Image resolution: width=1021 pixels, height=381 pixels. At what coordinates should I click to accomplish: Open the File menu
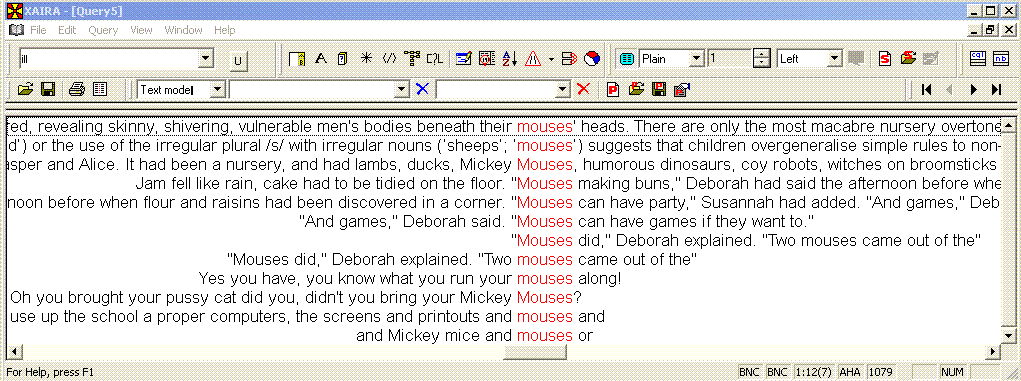click(38, 30)
